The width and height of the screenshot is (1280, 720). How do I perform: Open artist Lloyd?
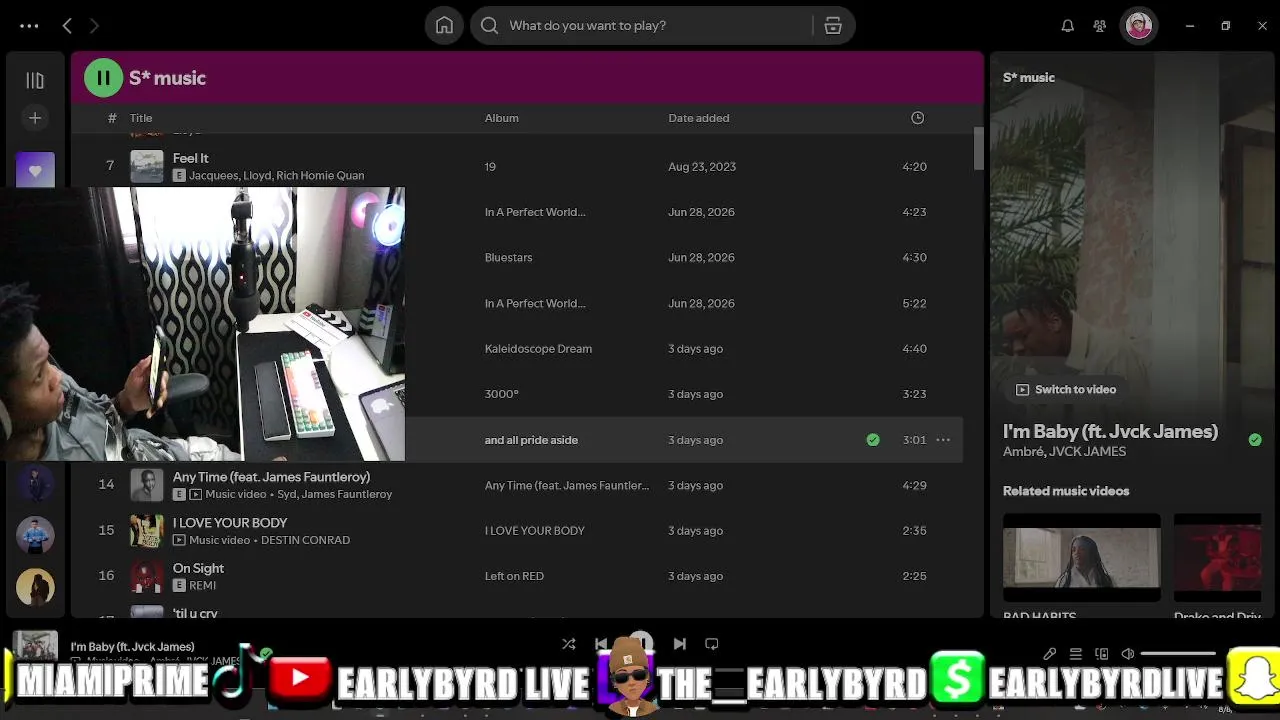pyautogui.click(x=258, y=176)
